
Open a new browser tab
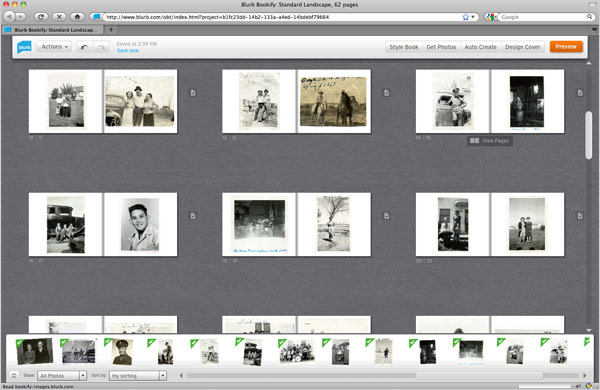pos(111,29)
